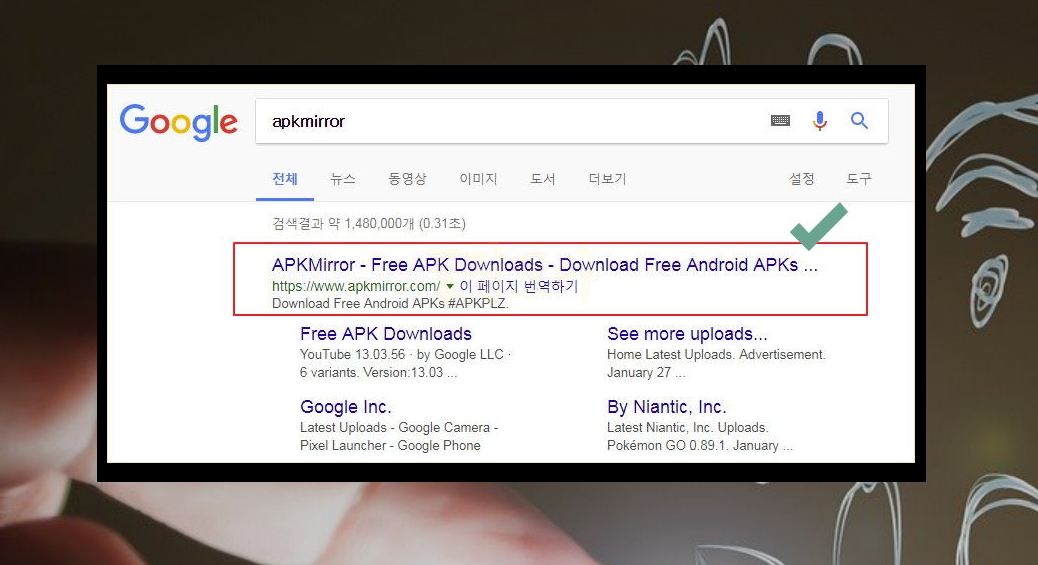Open the By Niantic, Inc. sitelink
The height and width of the screenshot is (565, 1038).
click(667, 407)
